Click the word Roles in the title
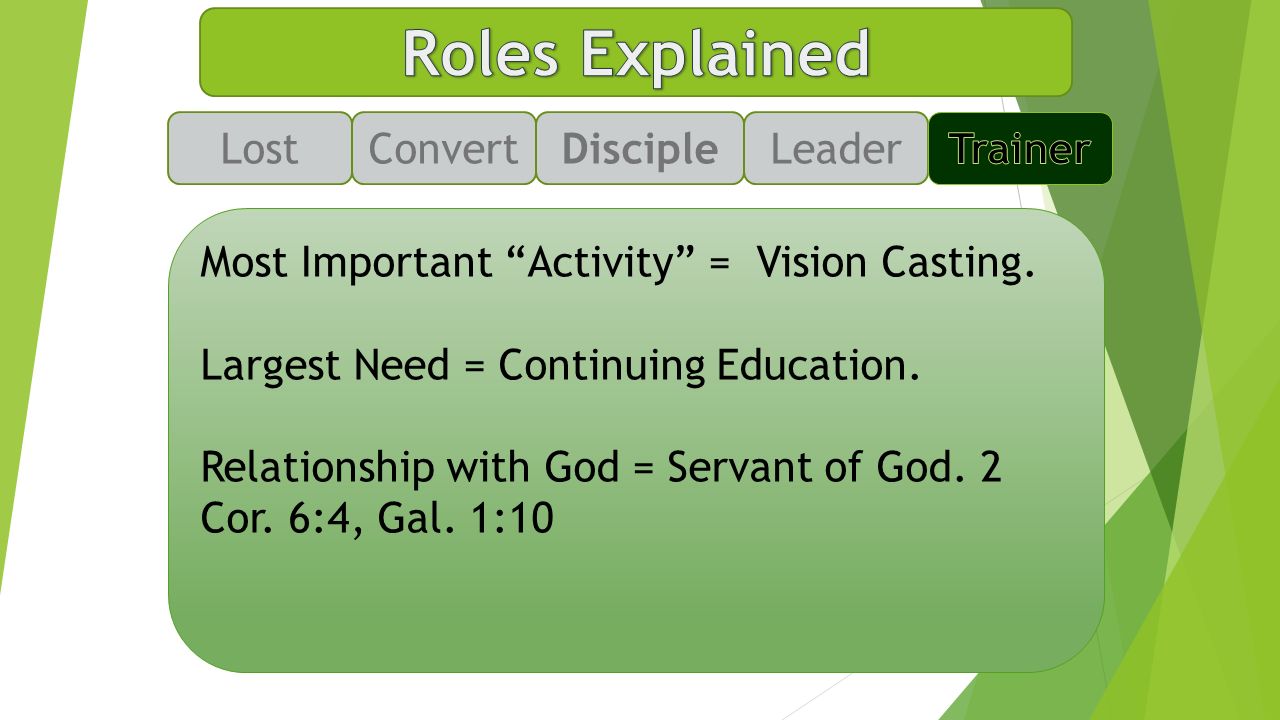Screen dimensions: 1280x720 pyautogui.click(x=481, y=53)
